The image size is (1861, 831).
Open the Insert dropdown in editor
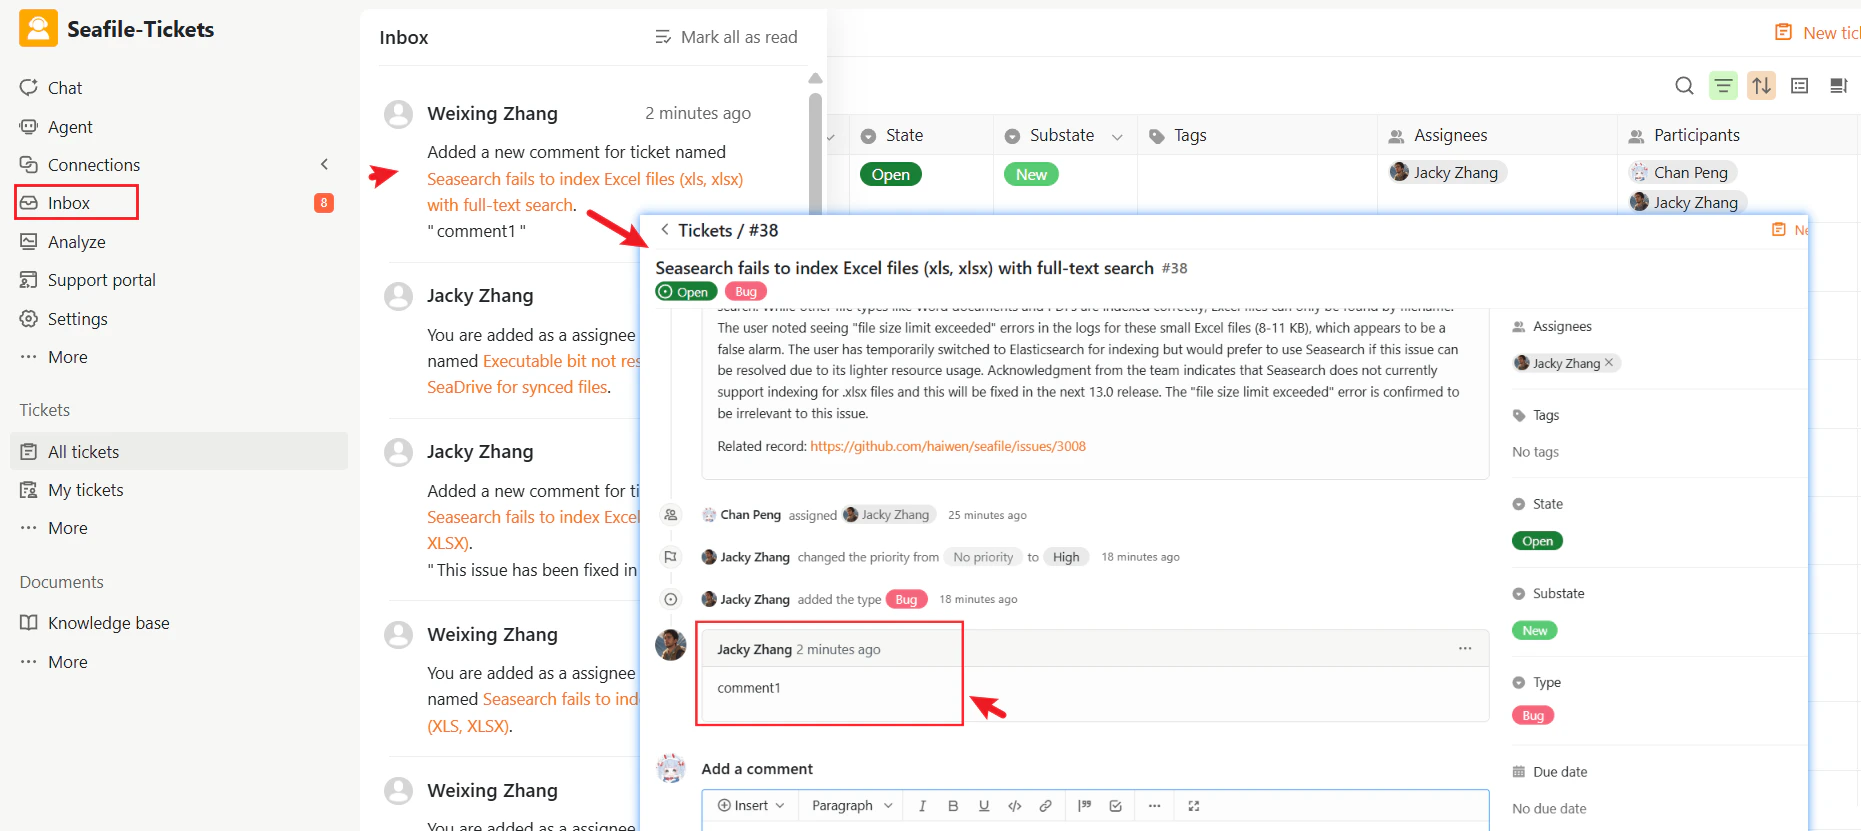click(x=751, y=806)
